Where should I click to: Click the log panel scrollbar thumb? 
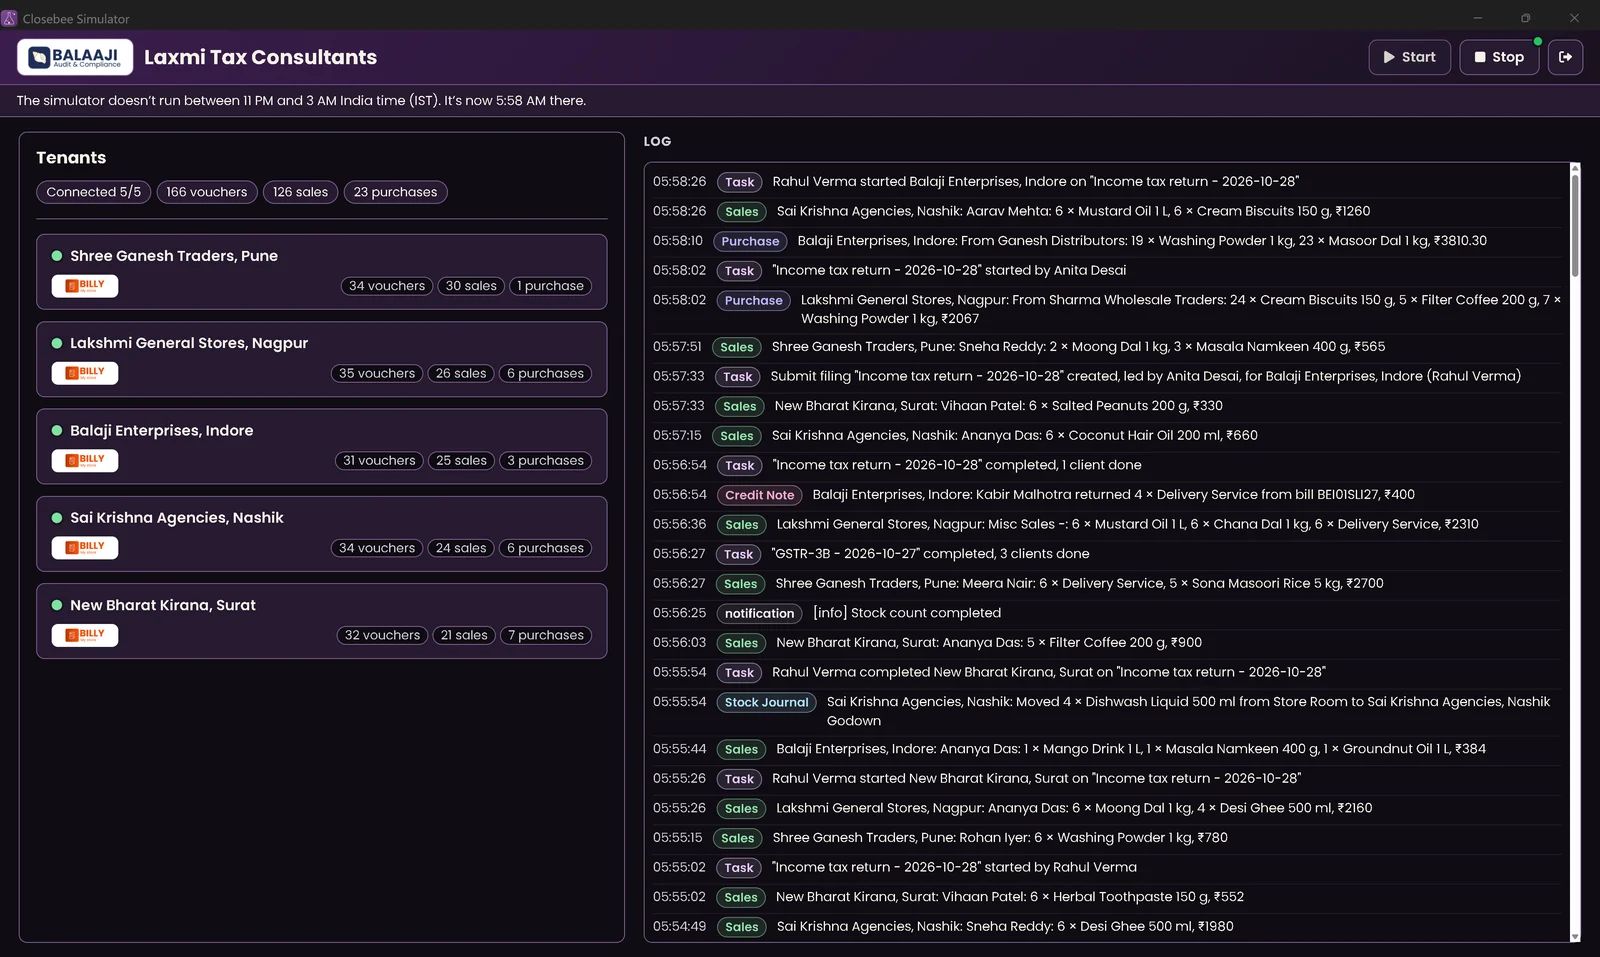[1575, 226]
